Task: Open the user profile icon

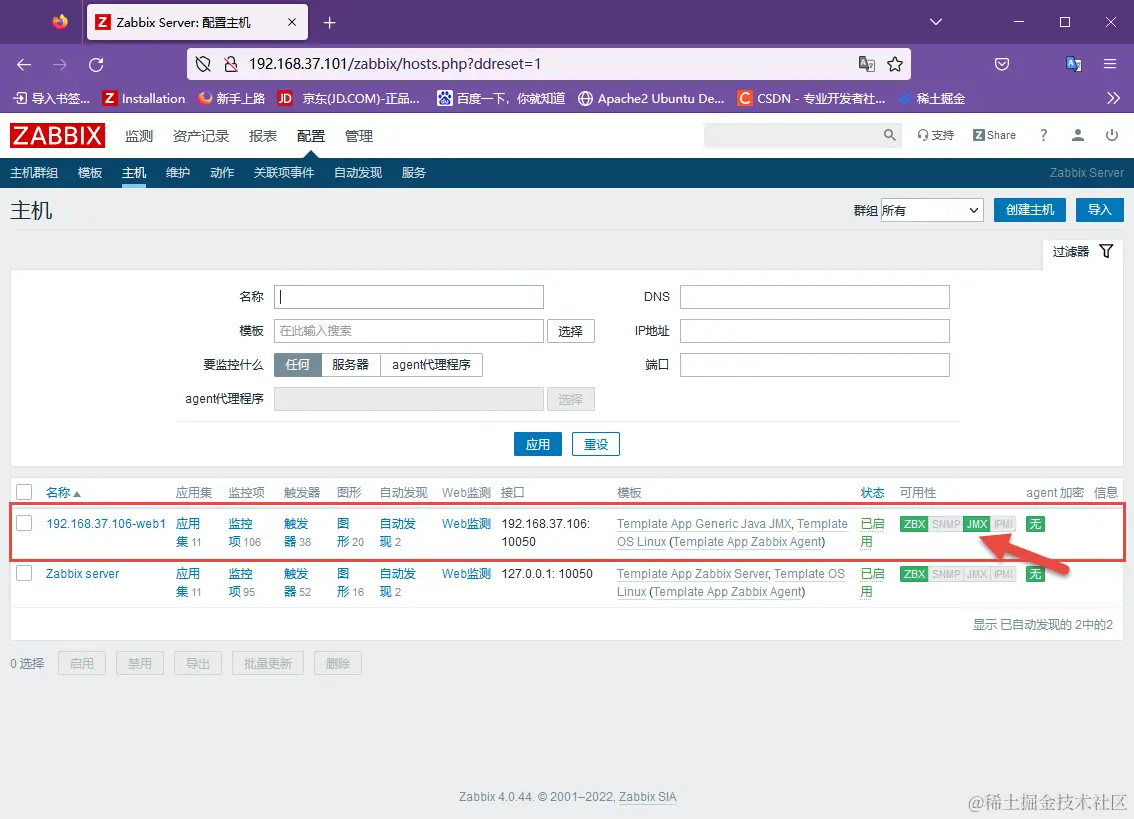Action: 1077,135
